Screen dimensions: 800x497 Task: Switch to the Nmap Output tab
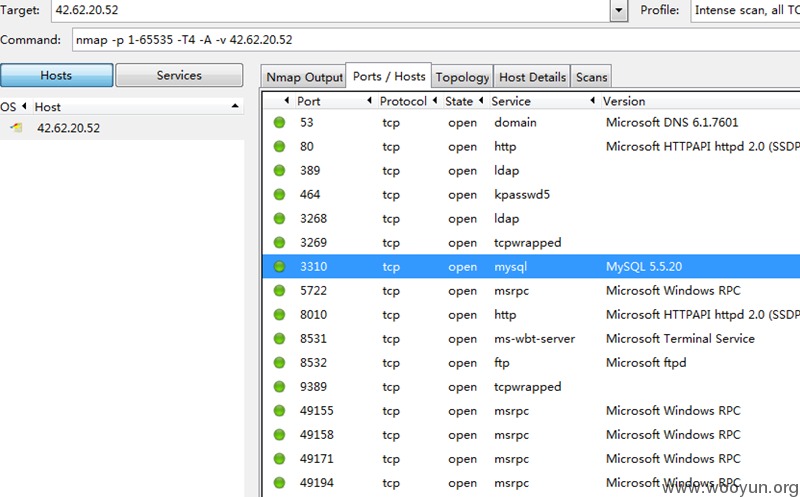tap(304, 77)
